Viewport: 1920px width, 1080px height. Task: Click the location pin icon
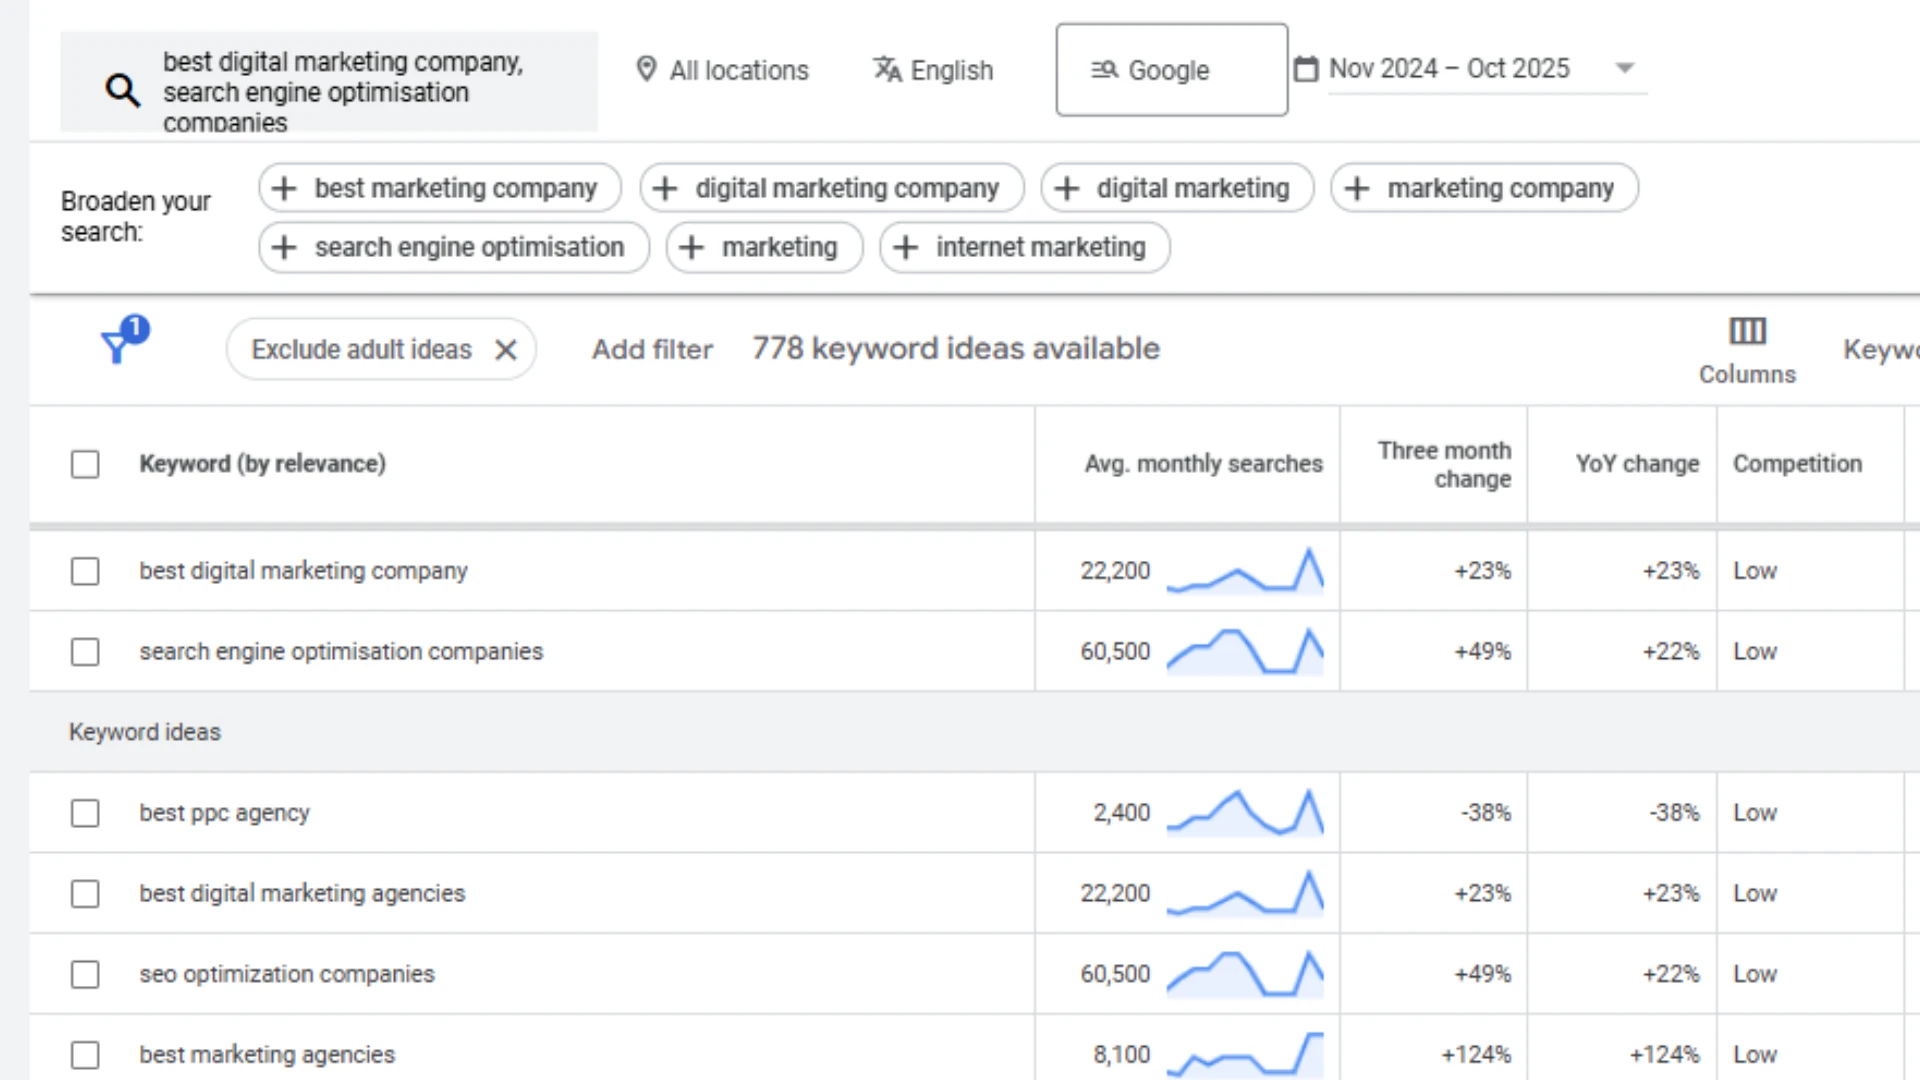click(646, 69)
